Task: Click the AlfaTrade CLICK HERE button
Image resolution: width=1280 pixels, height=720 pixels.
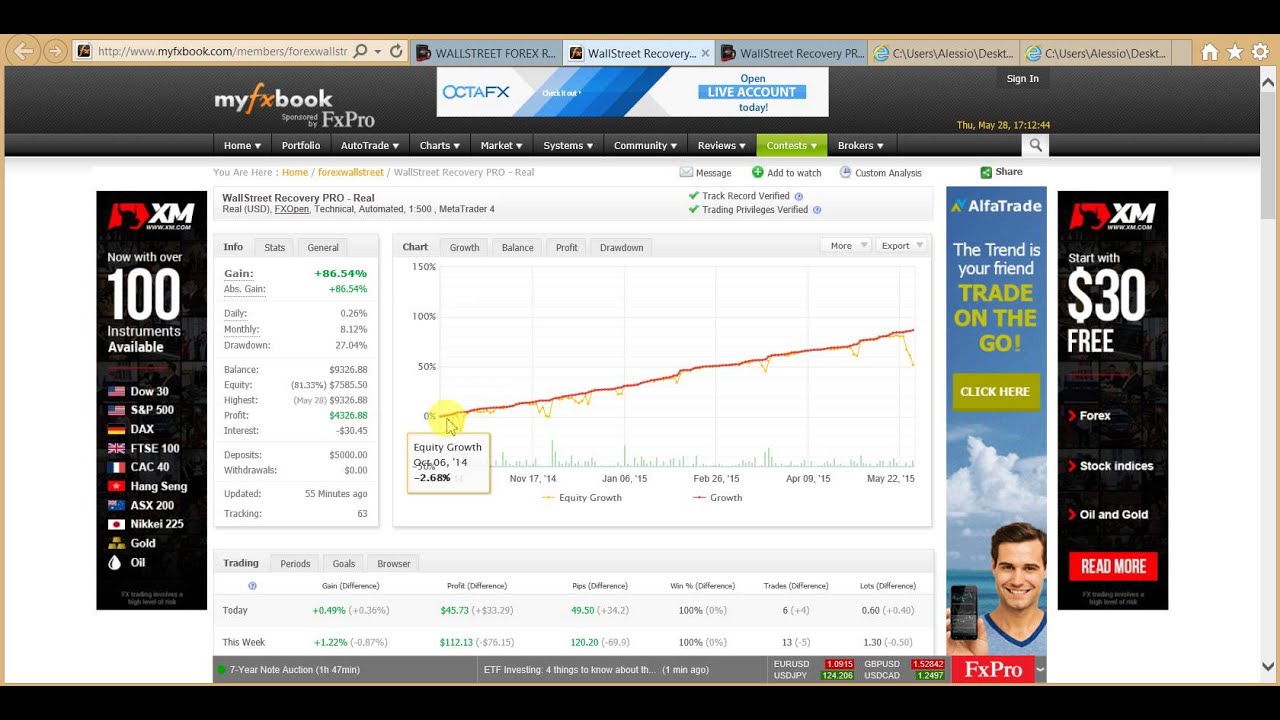Action: [995, 392]
